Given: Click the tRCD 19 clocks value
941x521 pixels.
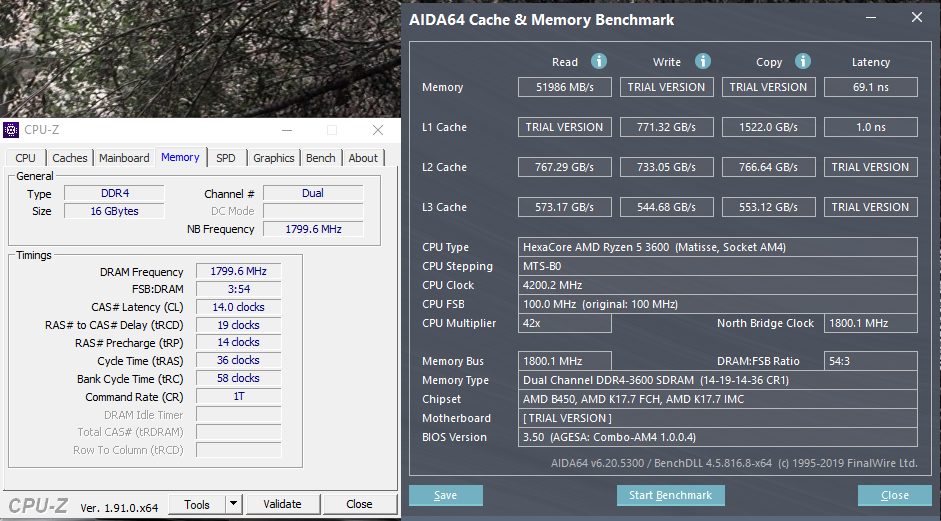Looking at the screenshot, I should (x=238, y=325).
